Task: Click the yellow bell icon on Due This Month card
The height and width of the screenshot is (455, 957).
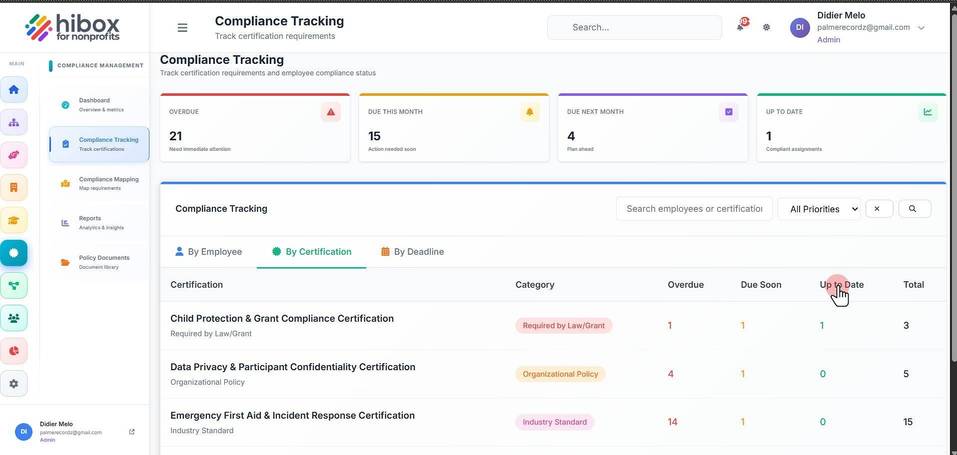Action: tap(530, 112)
